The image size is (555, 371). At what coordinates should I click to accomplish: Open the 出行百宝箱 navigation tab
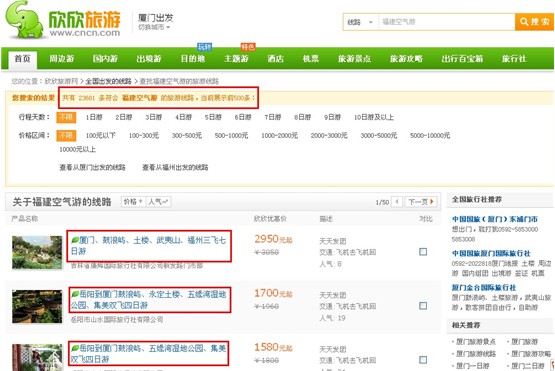point(462,59)
